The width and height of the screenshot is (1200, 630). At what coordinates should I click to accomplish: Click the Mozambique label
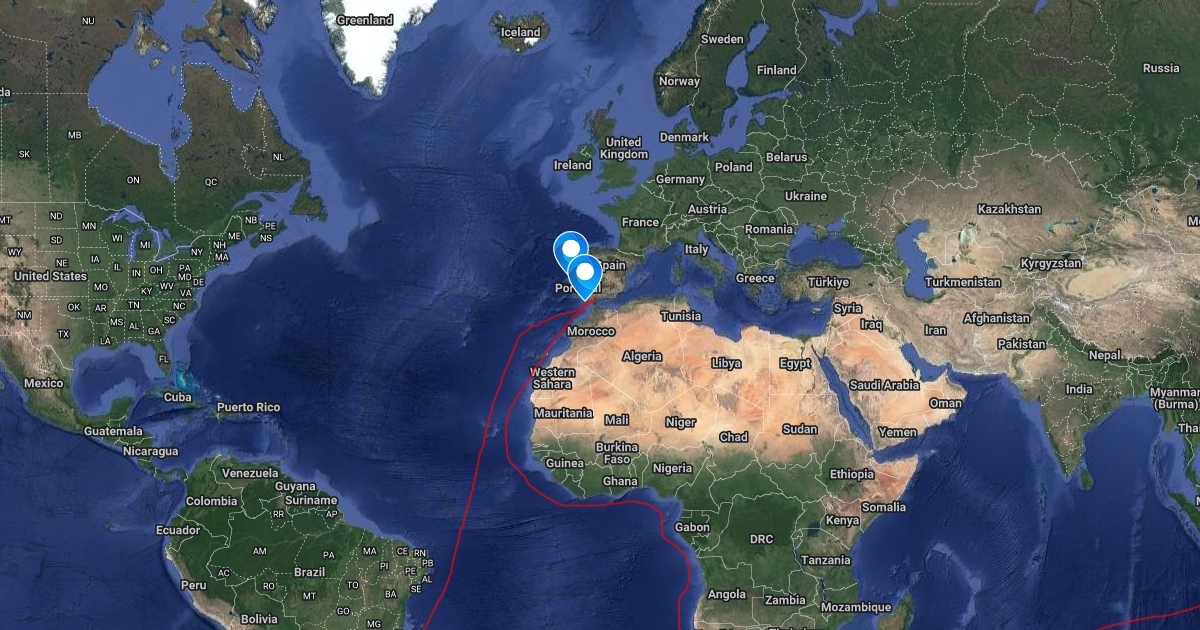856,607
